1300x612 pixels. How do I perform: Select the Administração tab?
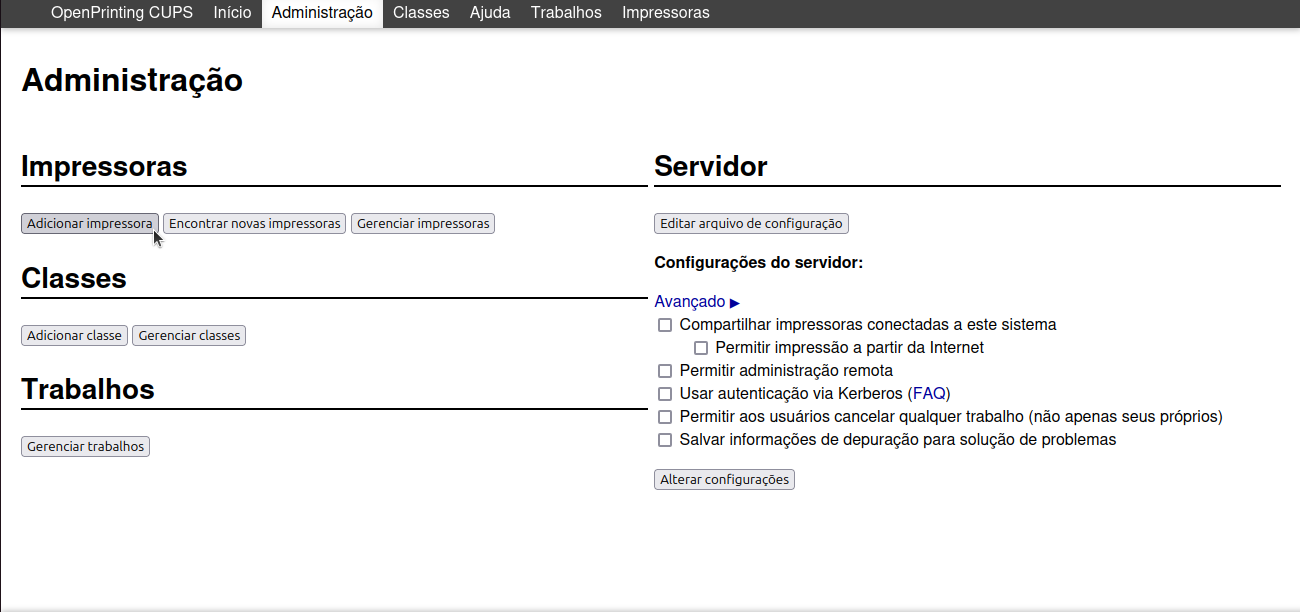pyautogui.click(x=322, y=13)
